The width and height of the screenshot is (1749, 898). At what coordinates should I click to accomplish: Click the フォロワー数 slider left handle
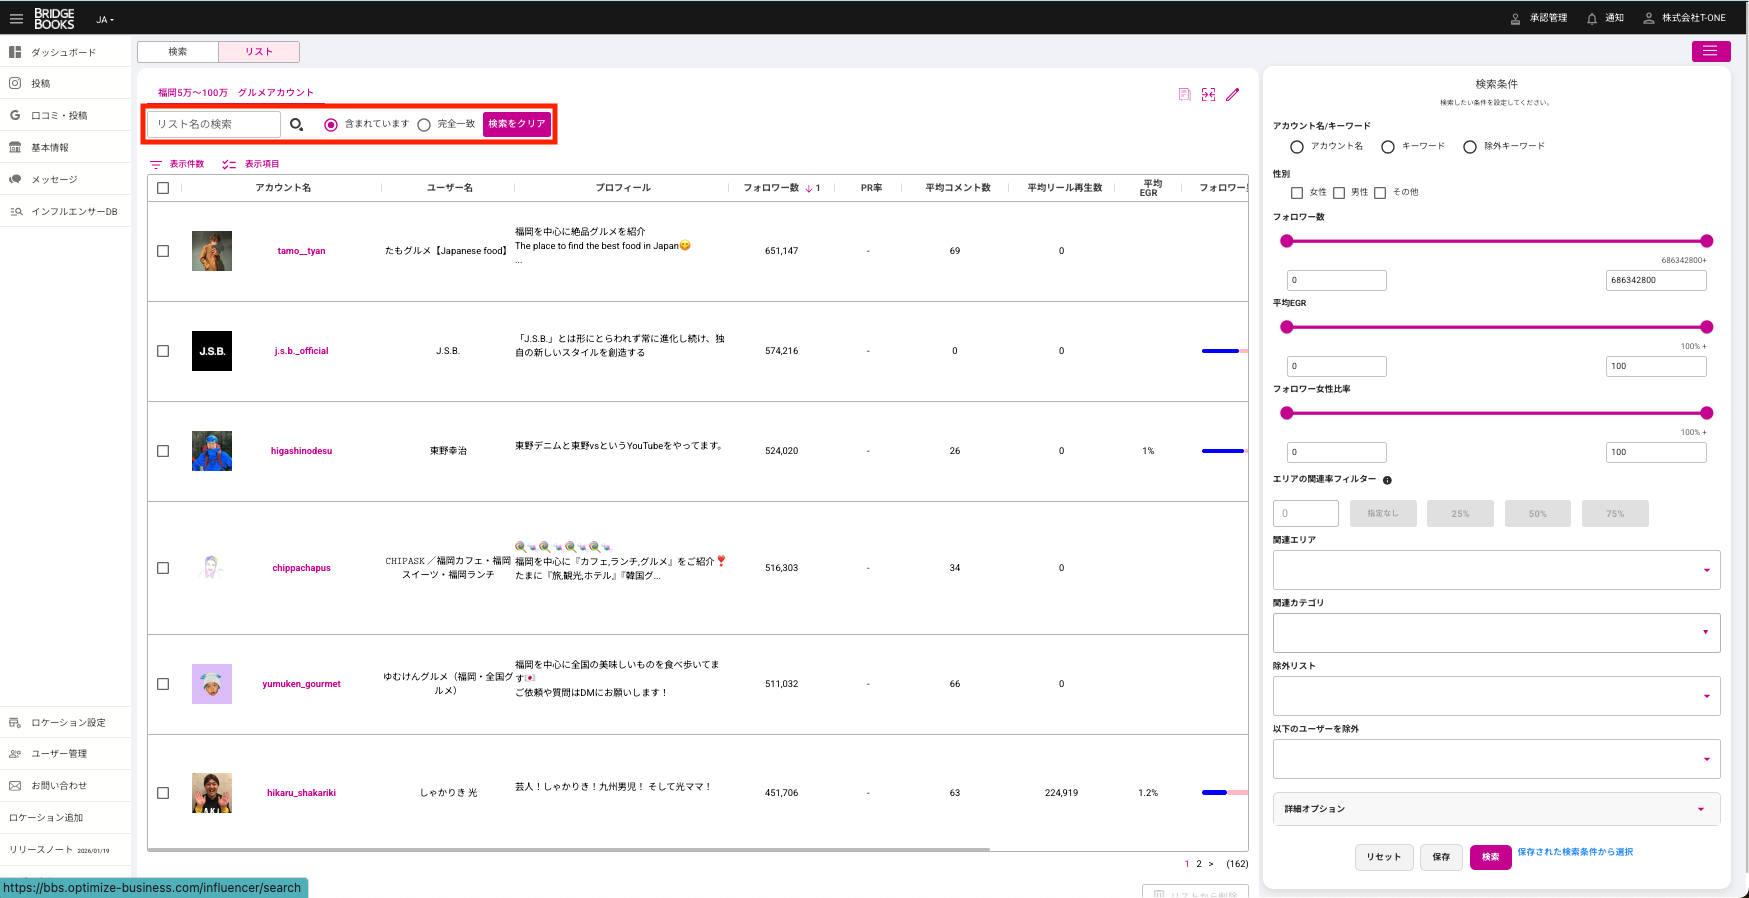(1287, 241)
